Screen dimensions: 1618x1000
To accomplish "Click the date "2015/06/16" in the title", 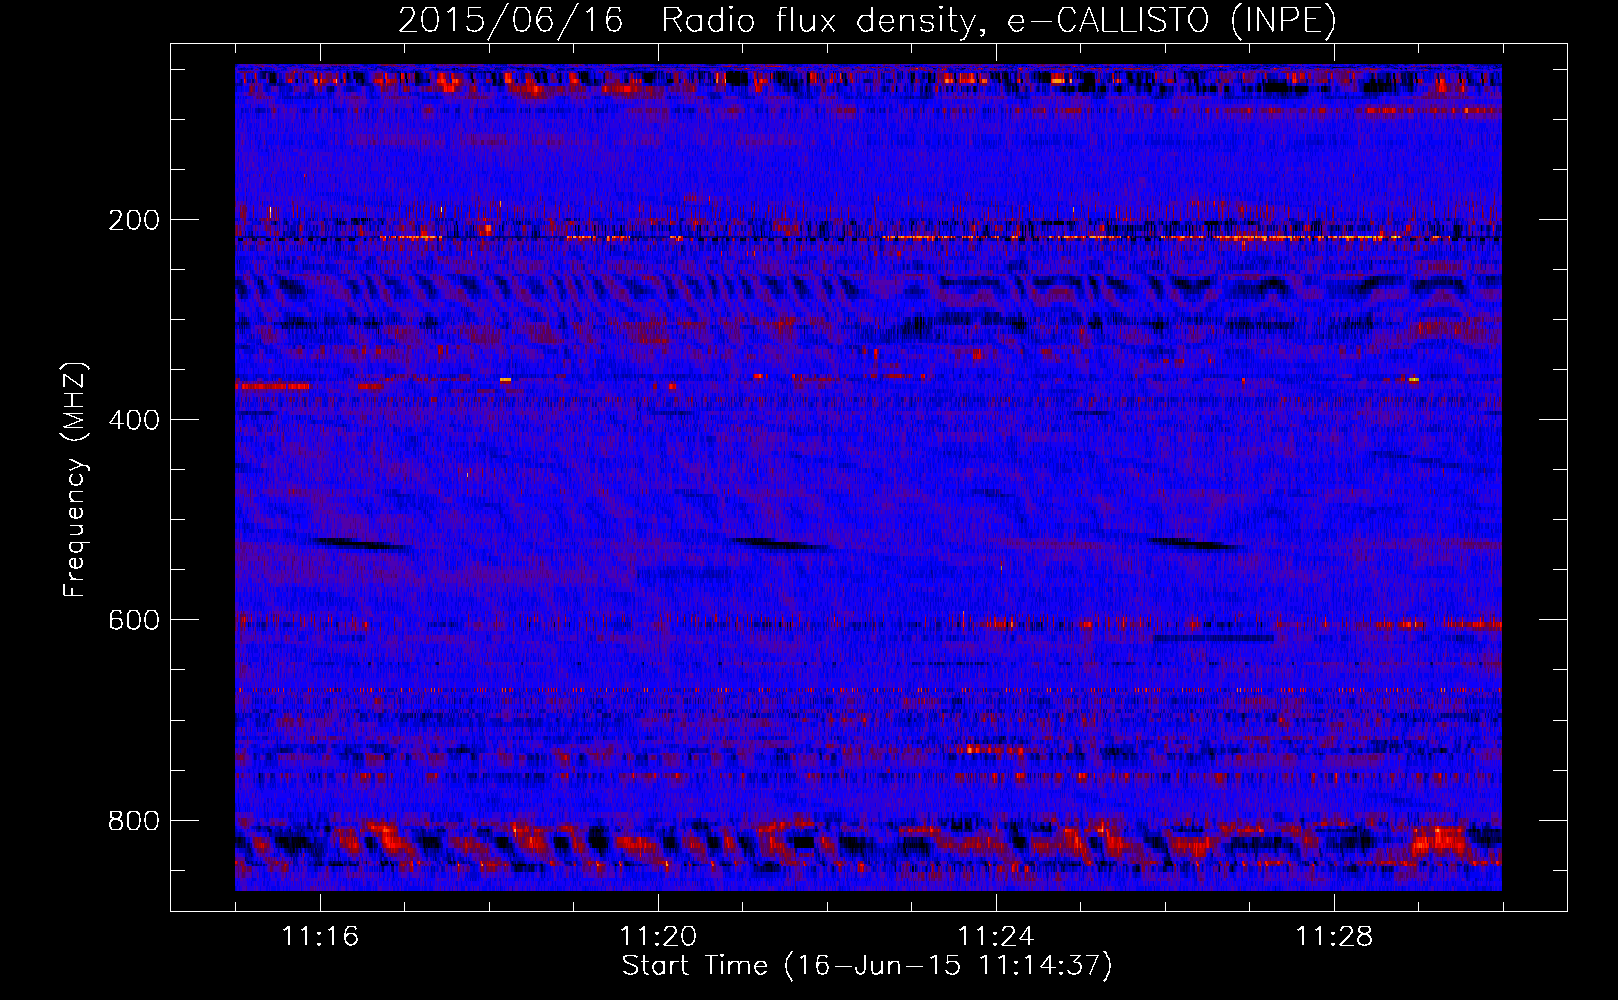I will point(511,20).
